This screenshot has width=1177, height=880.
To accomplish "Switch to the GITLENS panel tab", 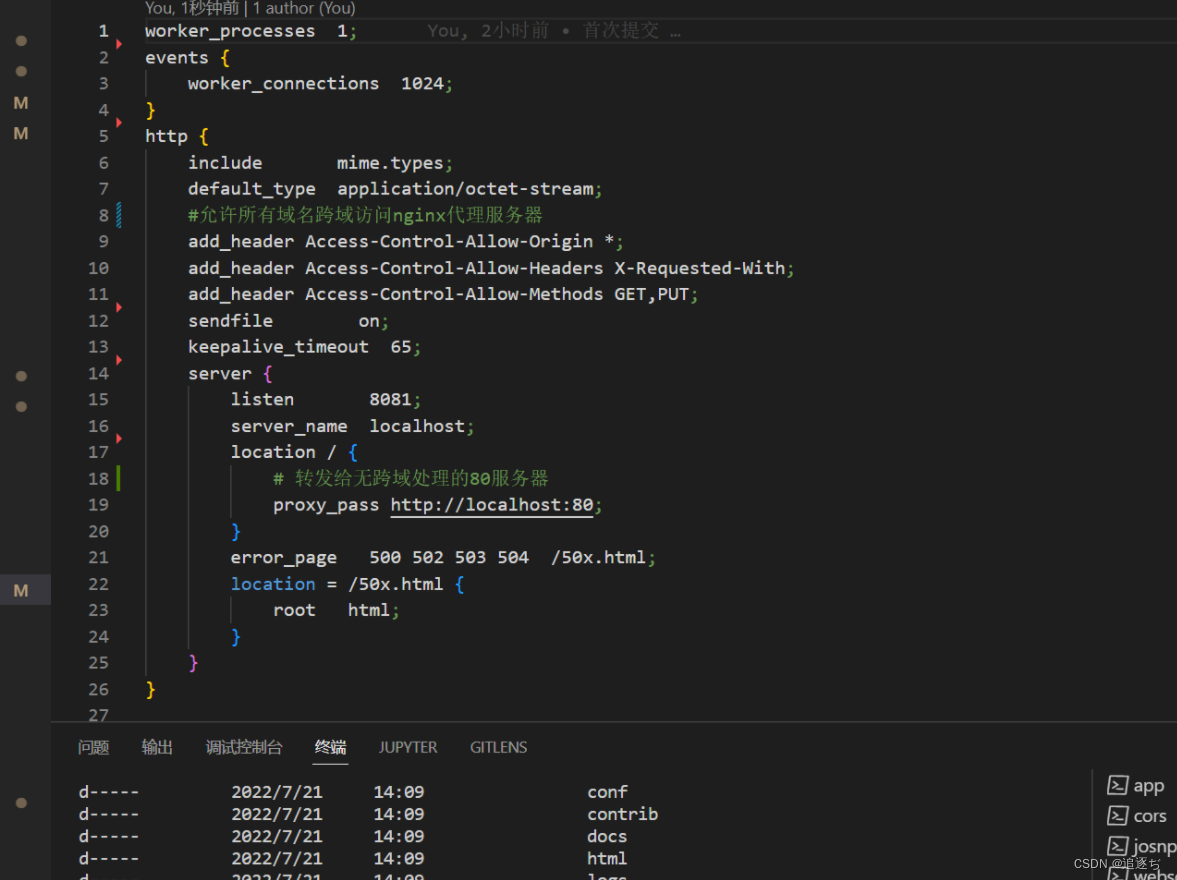I will point(498,747).
